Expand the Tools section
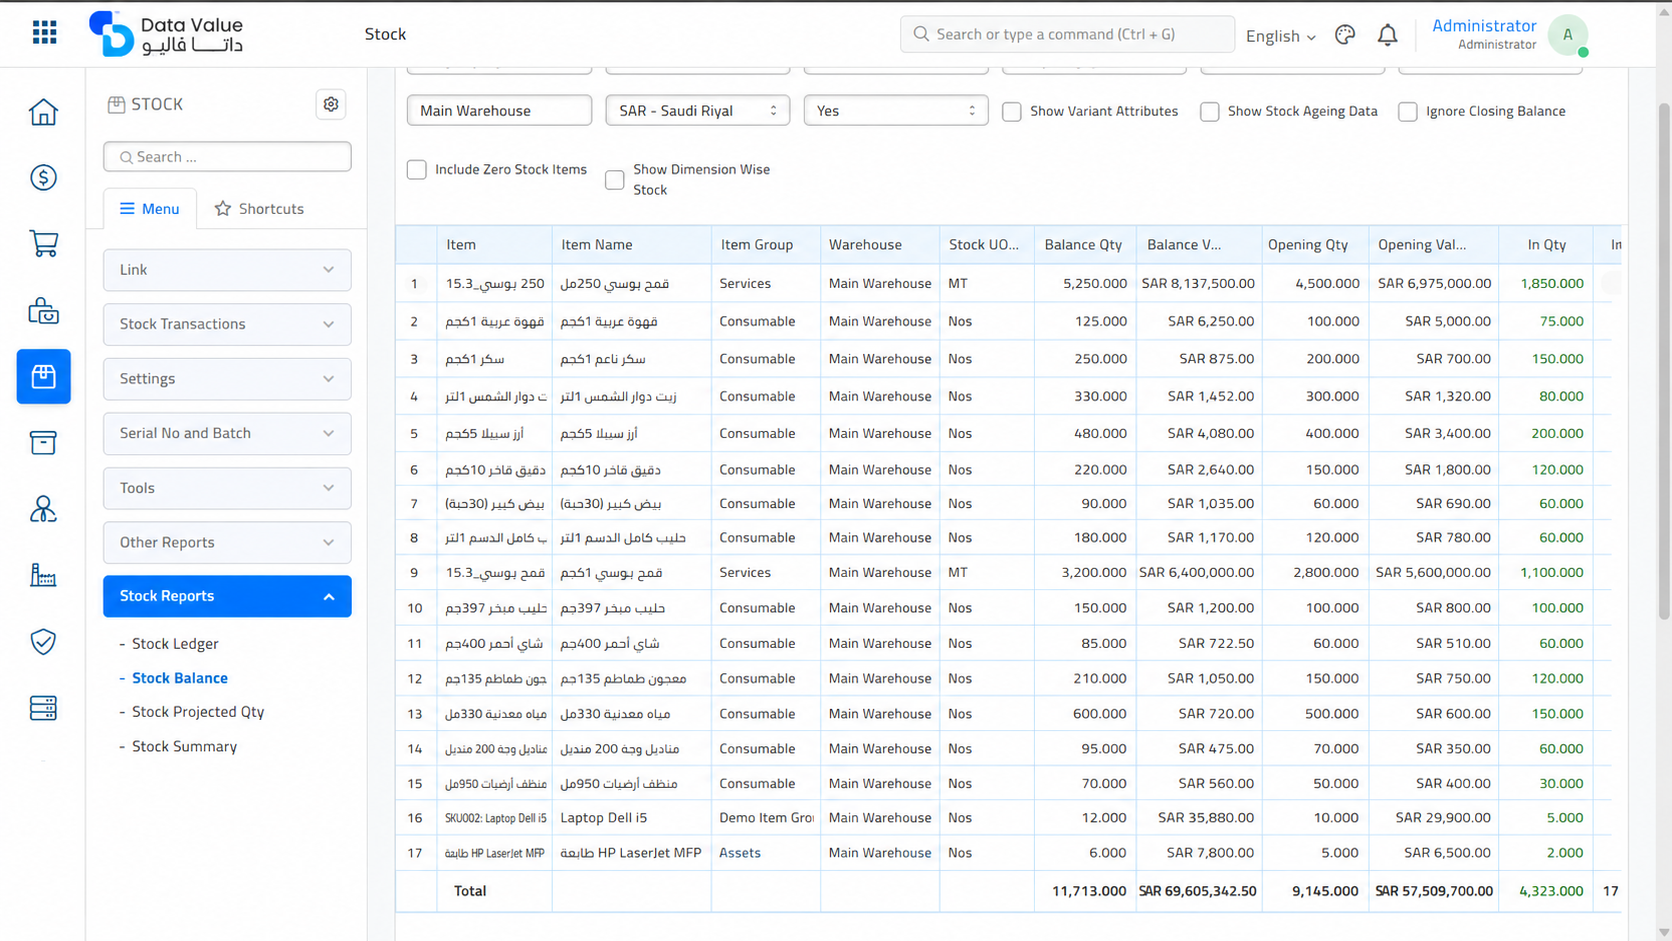Viewport: 1672px width, 941px height. pos(227,488)
